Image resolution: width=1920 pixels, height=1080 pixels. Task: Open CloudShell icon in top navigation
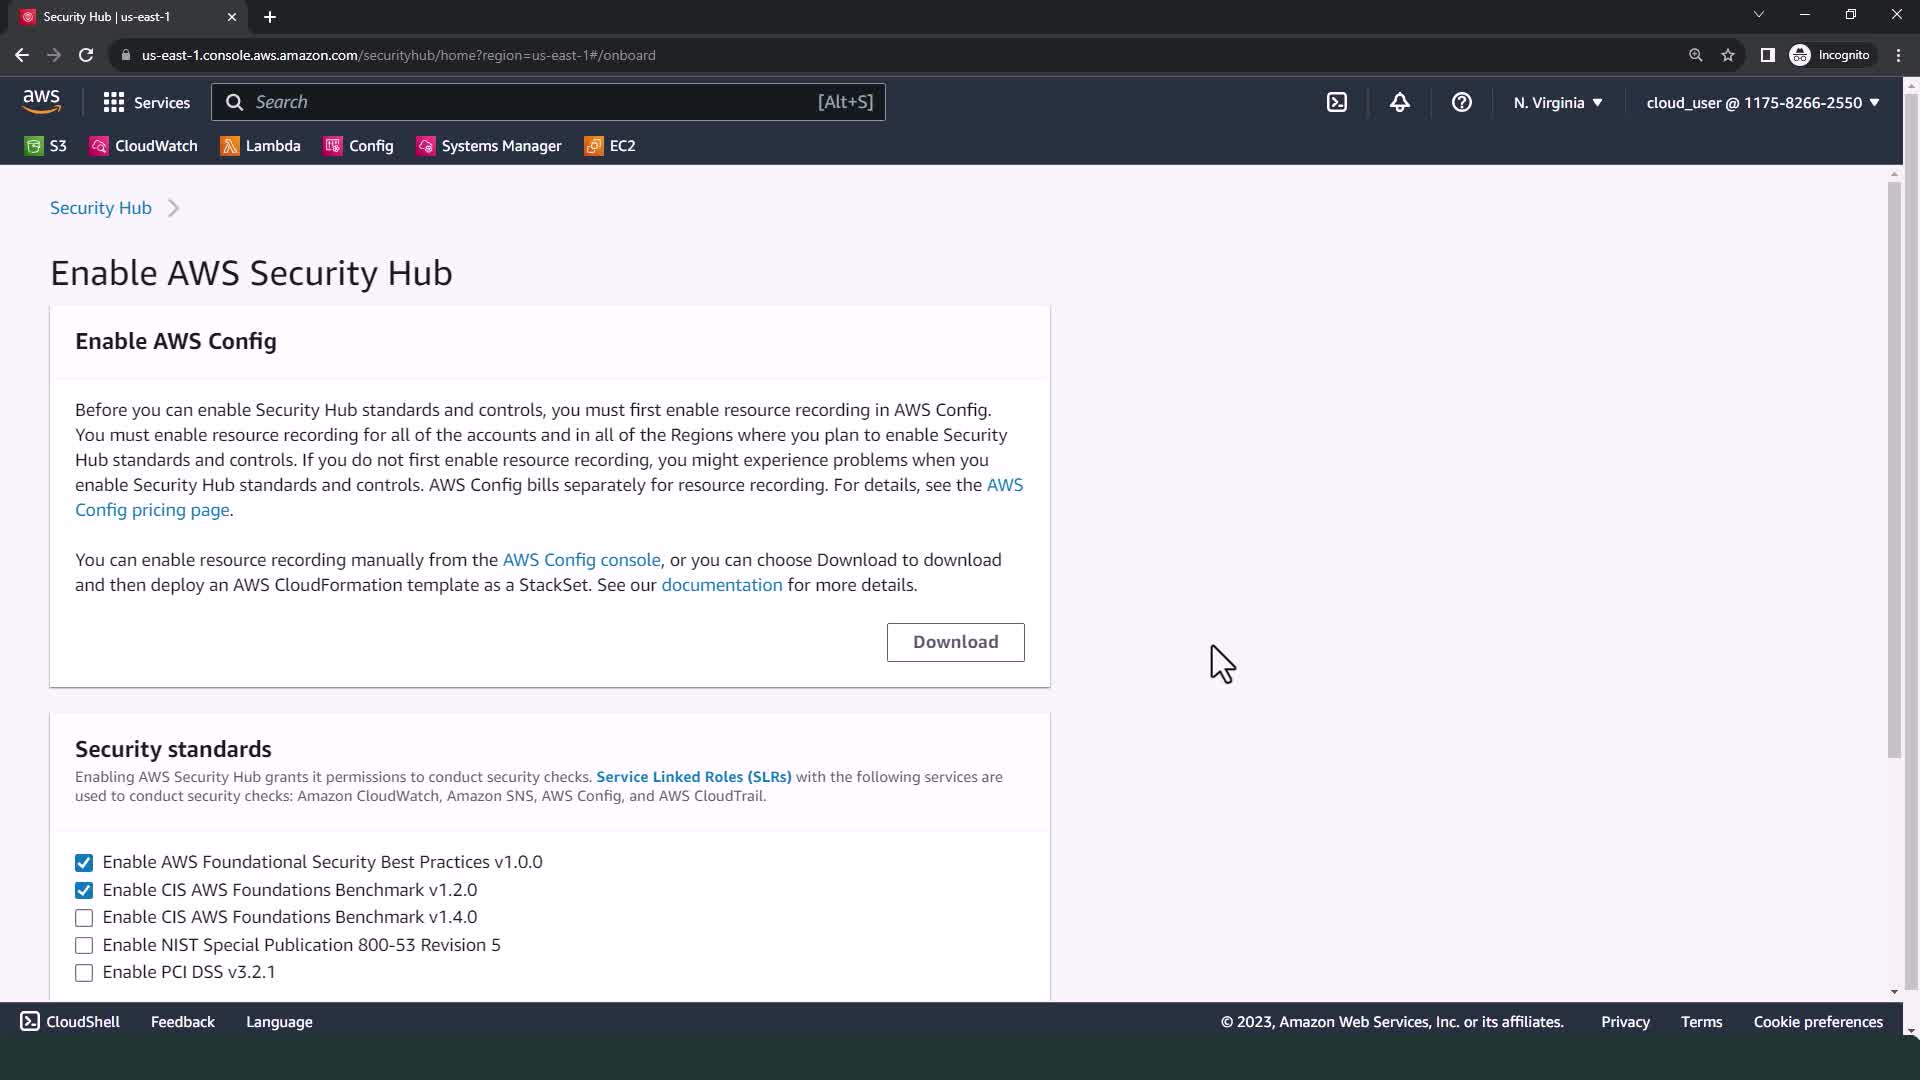tap(1337, 102)
